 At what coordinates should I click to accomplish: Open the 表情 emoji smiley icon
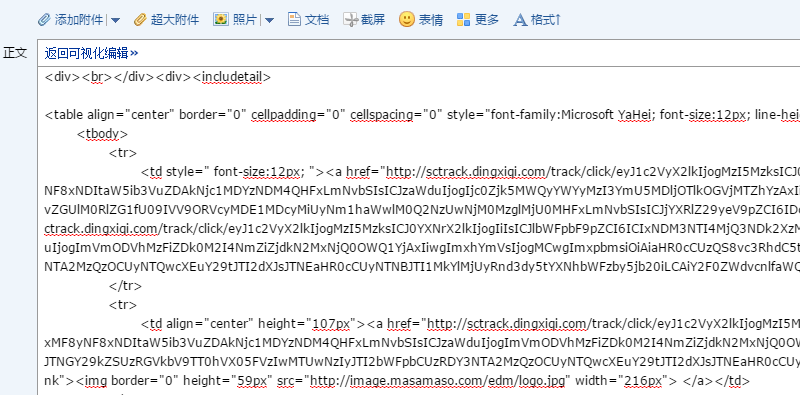tap(407, 19)
